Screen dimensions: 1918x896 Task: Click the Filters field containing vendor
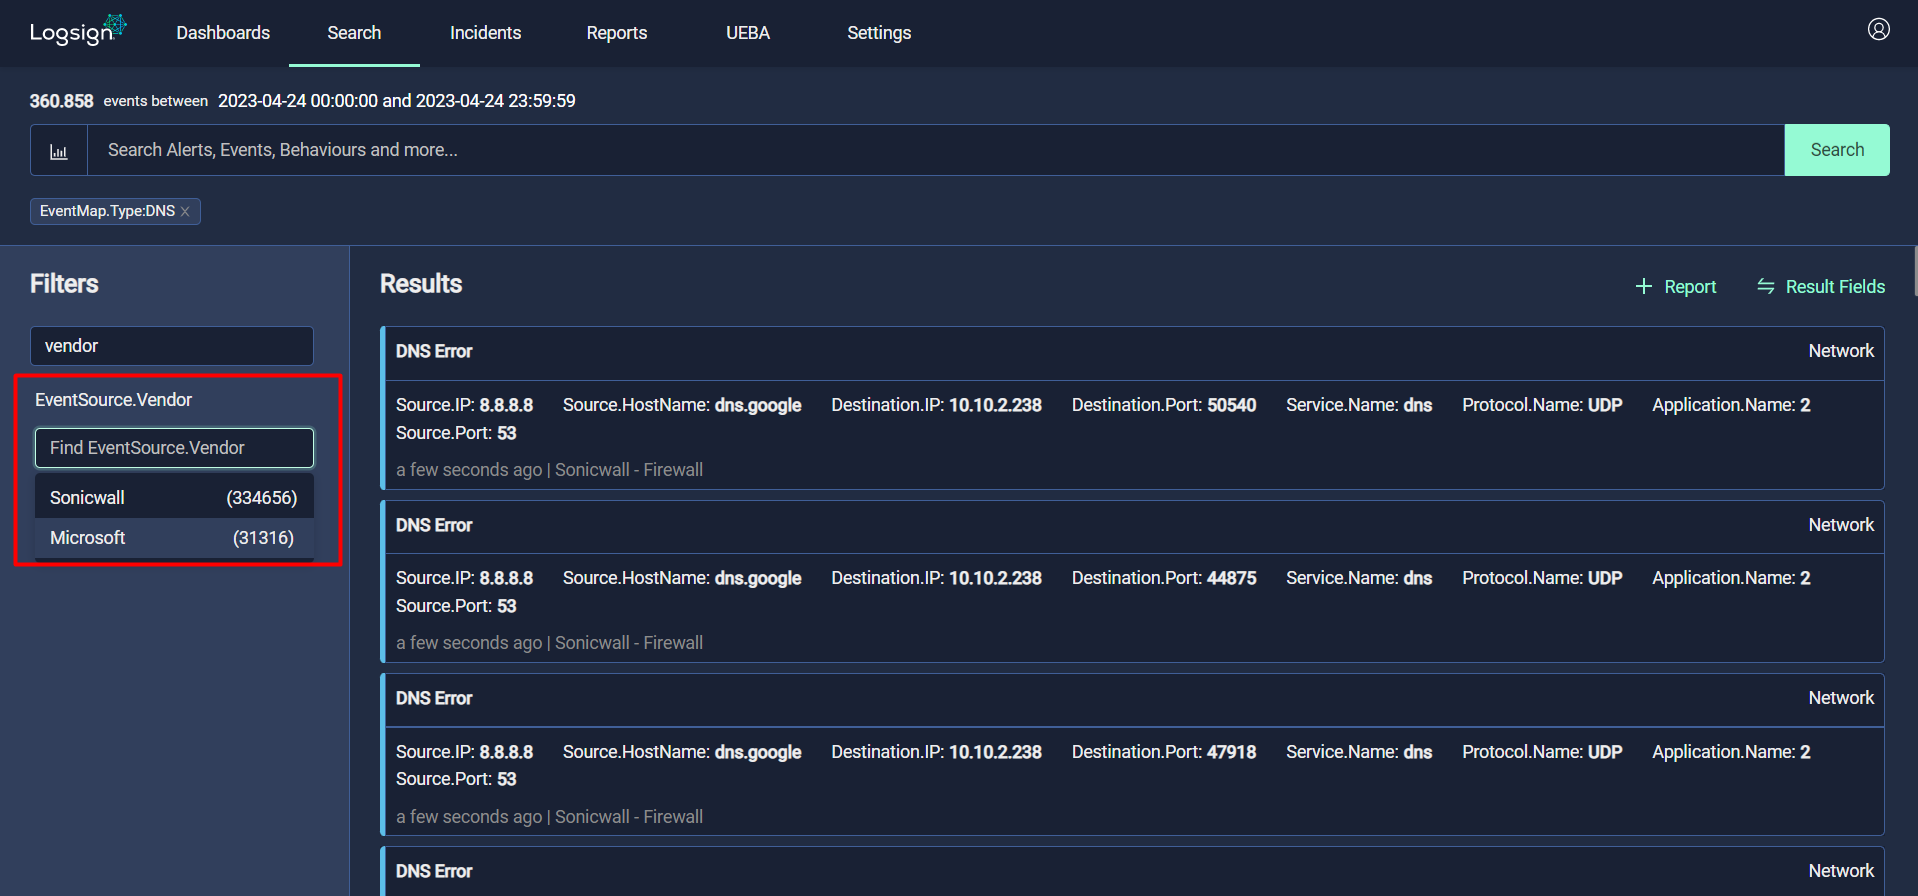pos(172,346)
